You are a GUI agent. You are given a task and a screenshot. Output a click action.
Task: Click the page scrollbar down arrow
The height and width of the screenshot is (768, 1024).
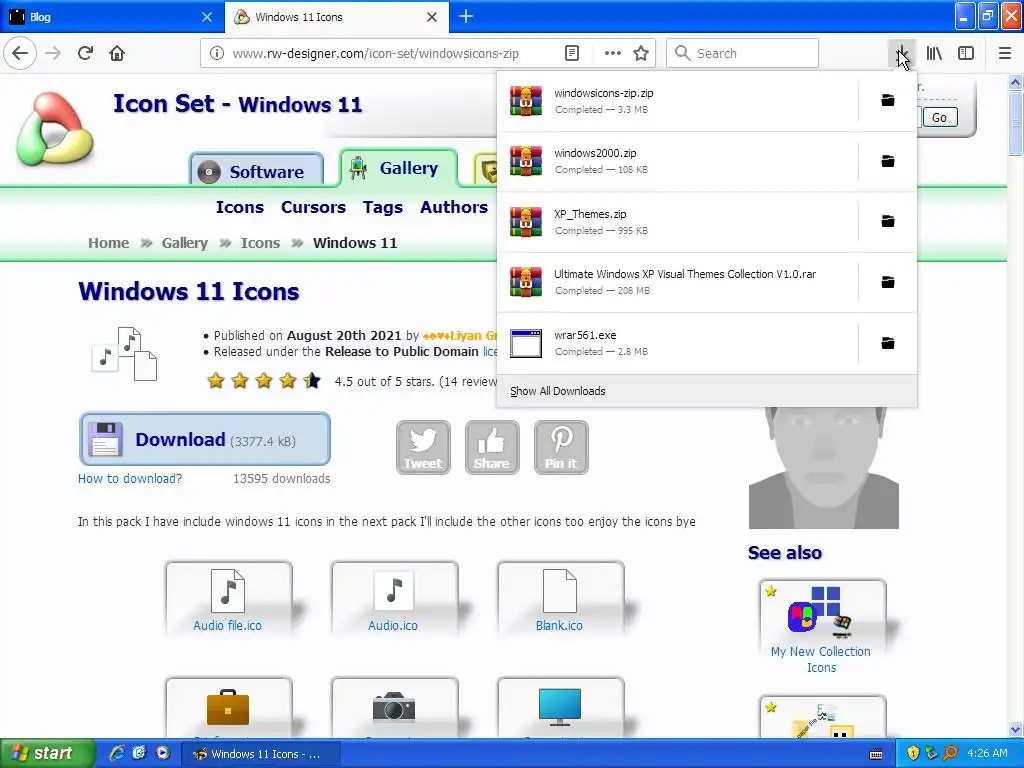tap(1016, 729)
